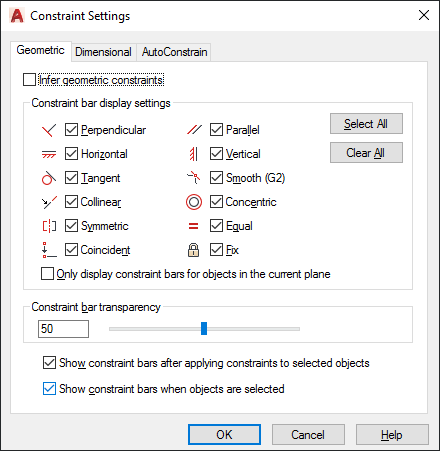Image resolution: width=440 pixels, height=451 pixels.
Task: Uncheck the Vertical constraint checkbox
Action: 216,154
